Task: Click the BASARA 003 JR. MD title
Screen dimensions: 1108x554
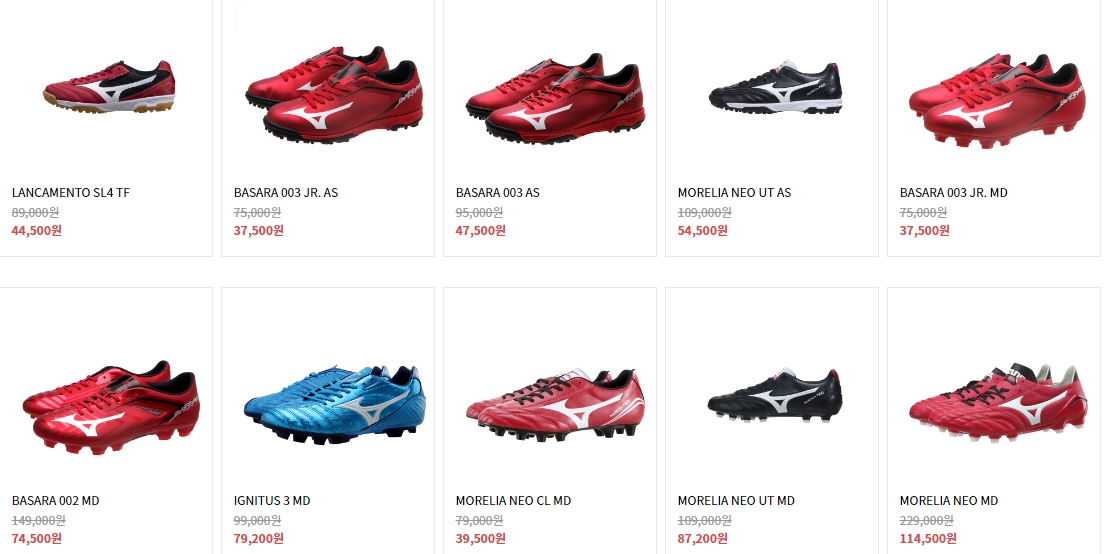Action: tap(953, 192)
